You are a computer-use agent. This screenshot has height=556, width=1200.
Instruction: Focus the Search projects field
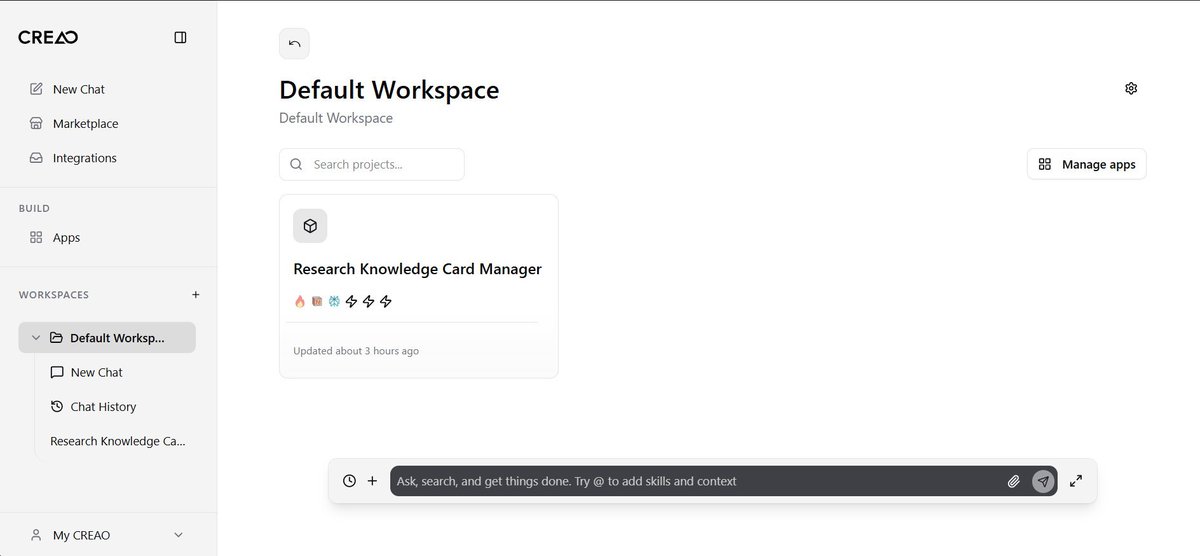coord(372,164)
